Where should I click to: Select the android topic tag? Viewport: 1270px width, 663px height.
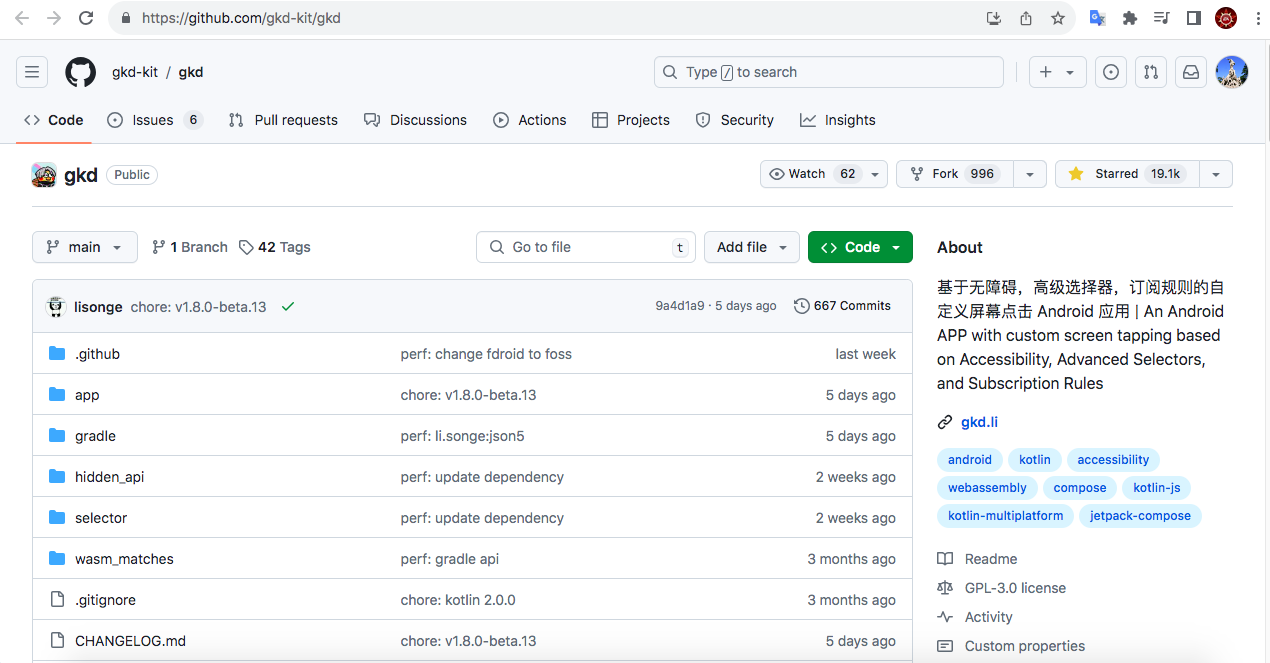coord(970,460)
